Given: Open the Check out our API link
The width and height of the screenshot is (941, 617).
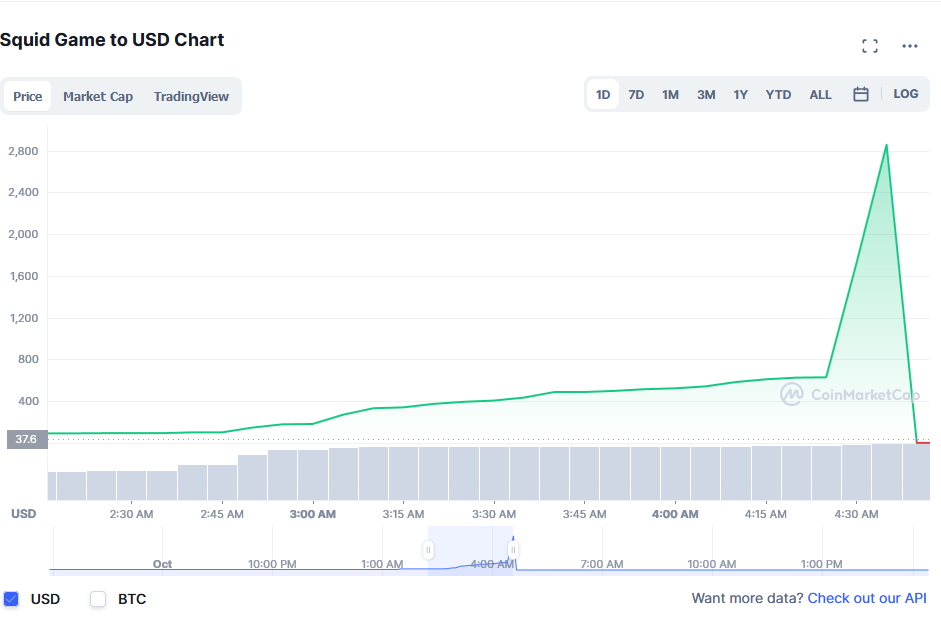Looking at the screenshot, I should [x=867, y=598].
